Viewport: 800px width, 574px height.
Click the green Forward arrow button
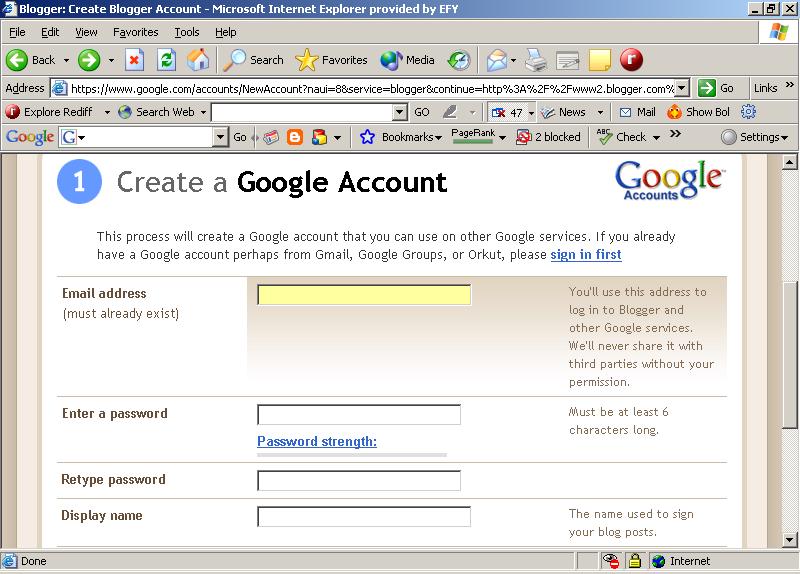(89, 60)
